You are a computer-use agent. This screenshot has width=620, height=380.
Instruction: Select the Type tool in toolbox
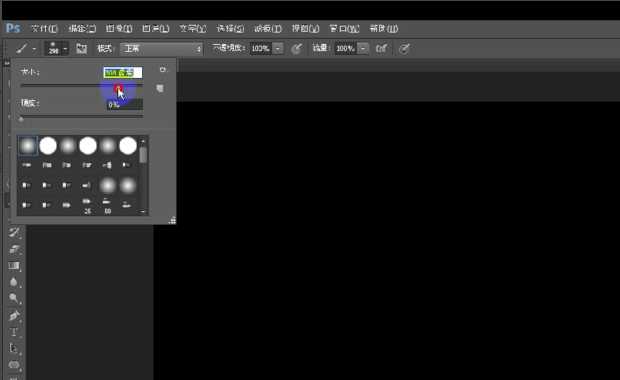pos(14,332)
